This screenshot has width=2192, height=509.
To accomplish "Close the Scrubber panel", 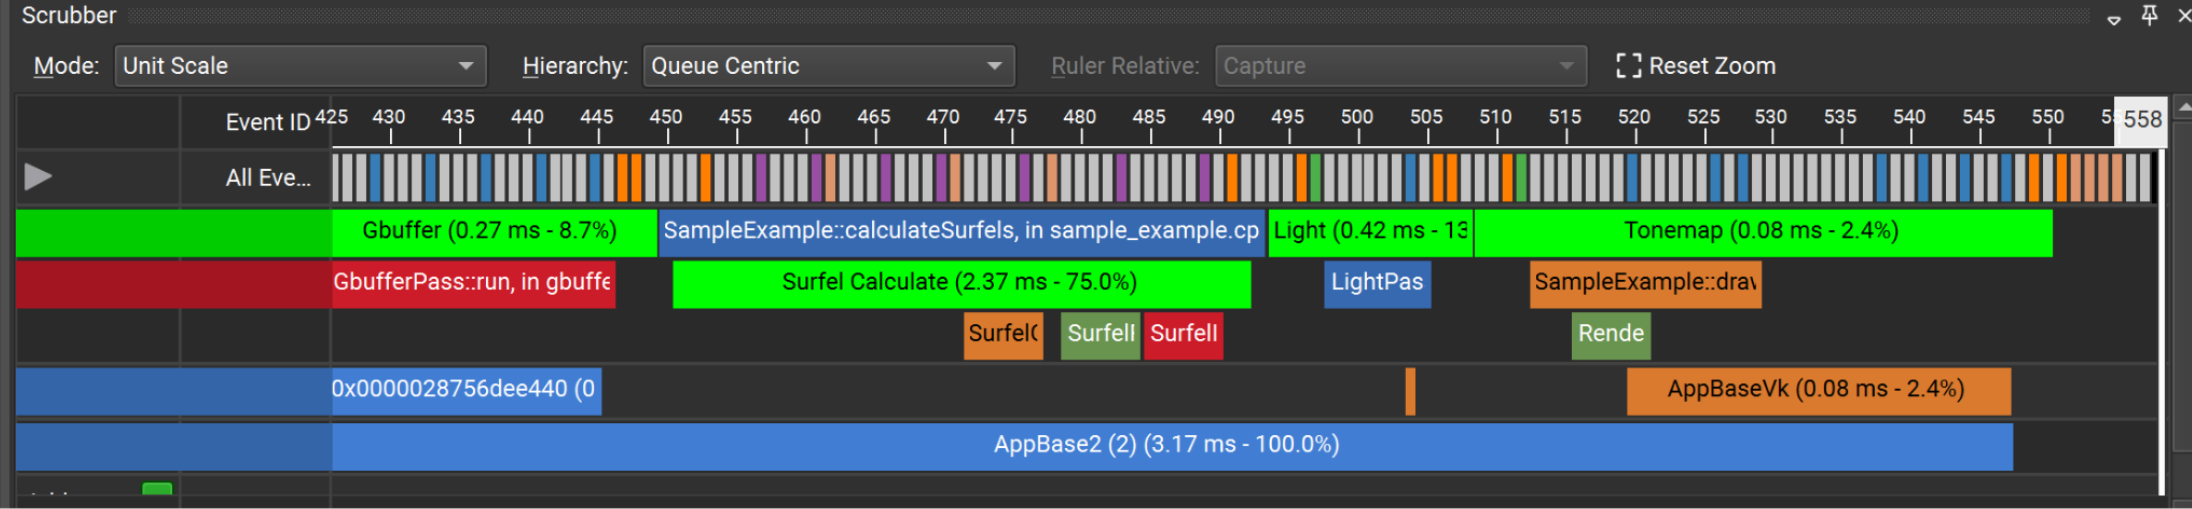I will [2183, 15].
